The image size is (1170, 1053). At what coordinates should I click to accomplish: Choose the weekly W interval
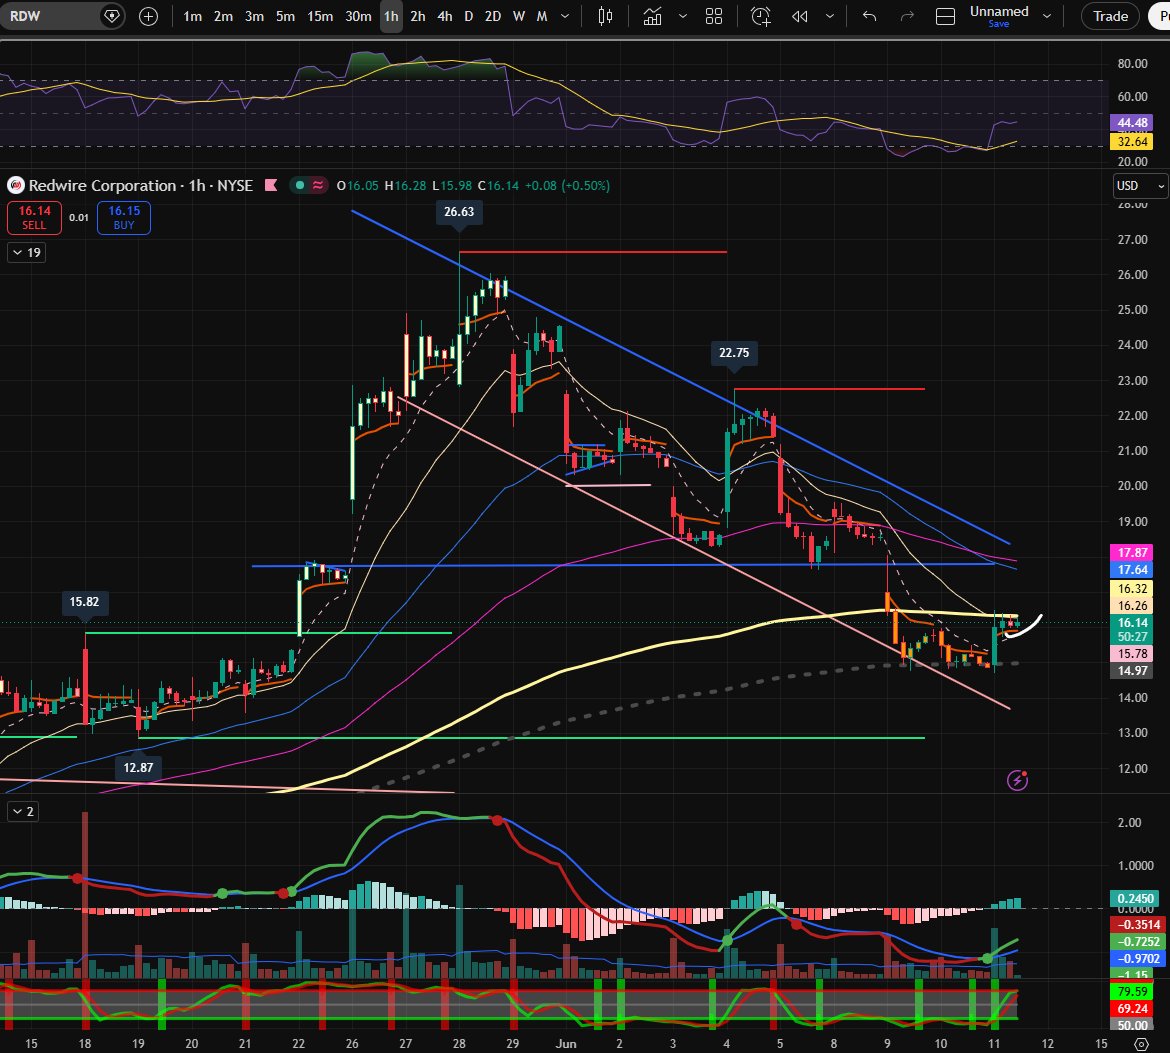click(519, 16)
